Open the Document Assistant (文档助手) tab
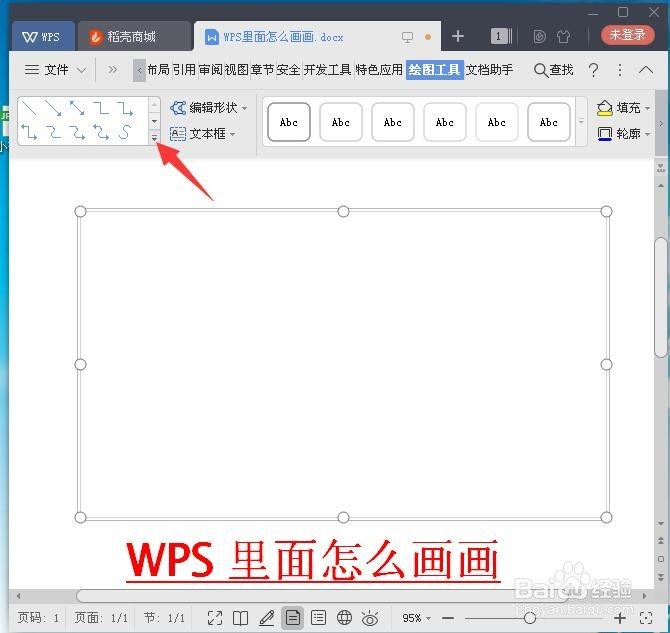 tap(489, 69)
